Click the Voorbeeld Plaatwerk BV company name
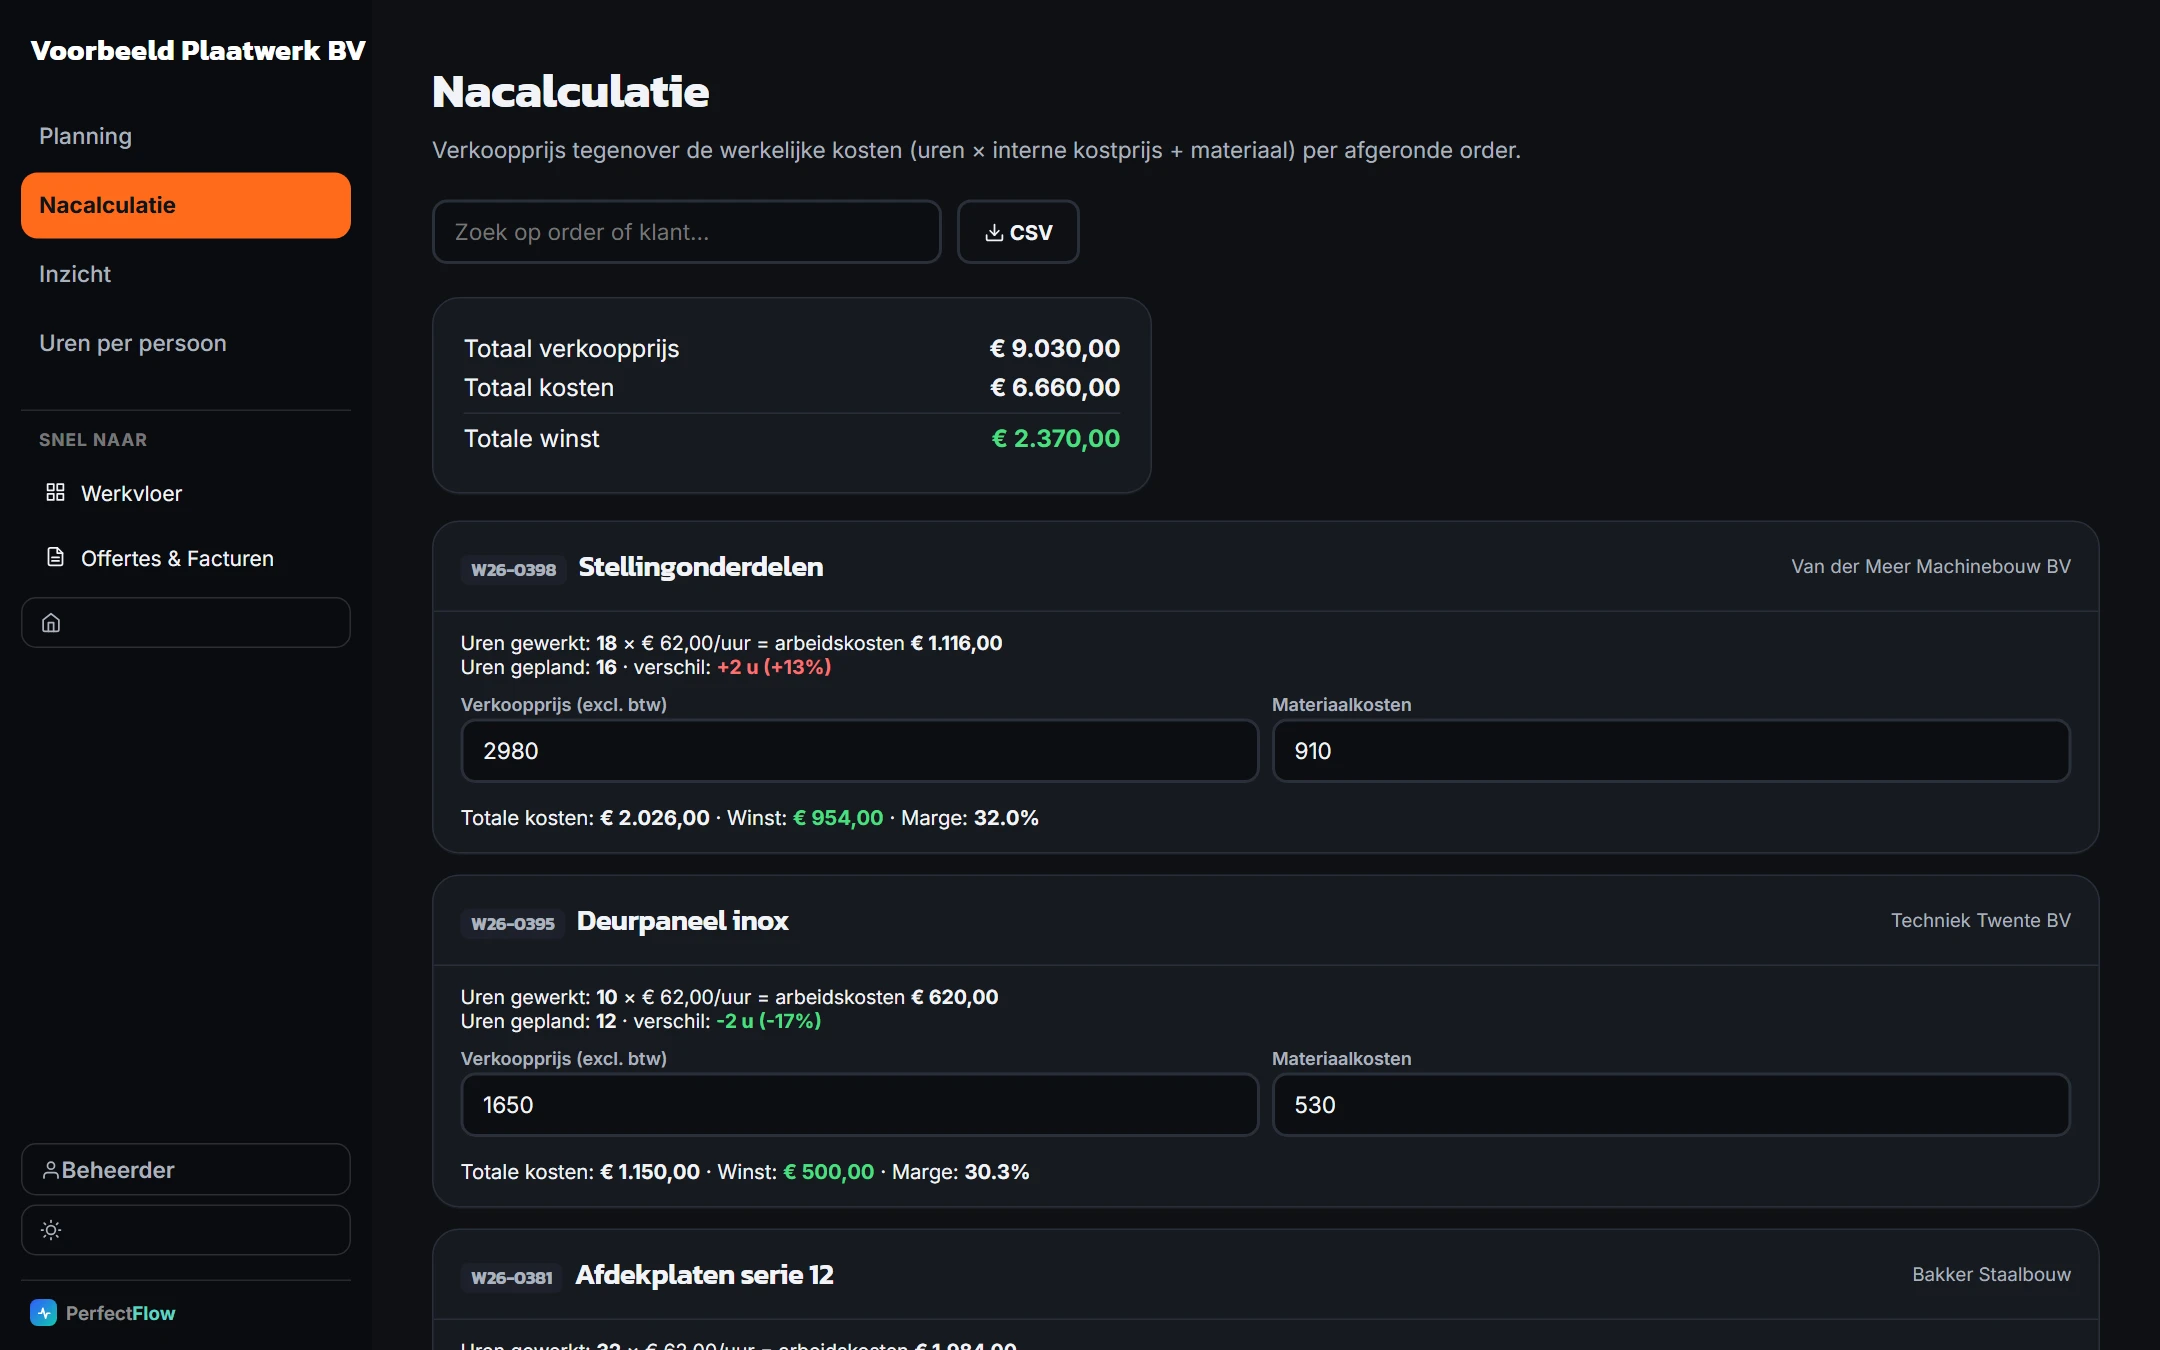The width and height of the screenshot is (2160, 1350). point(198,50)
